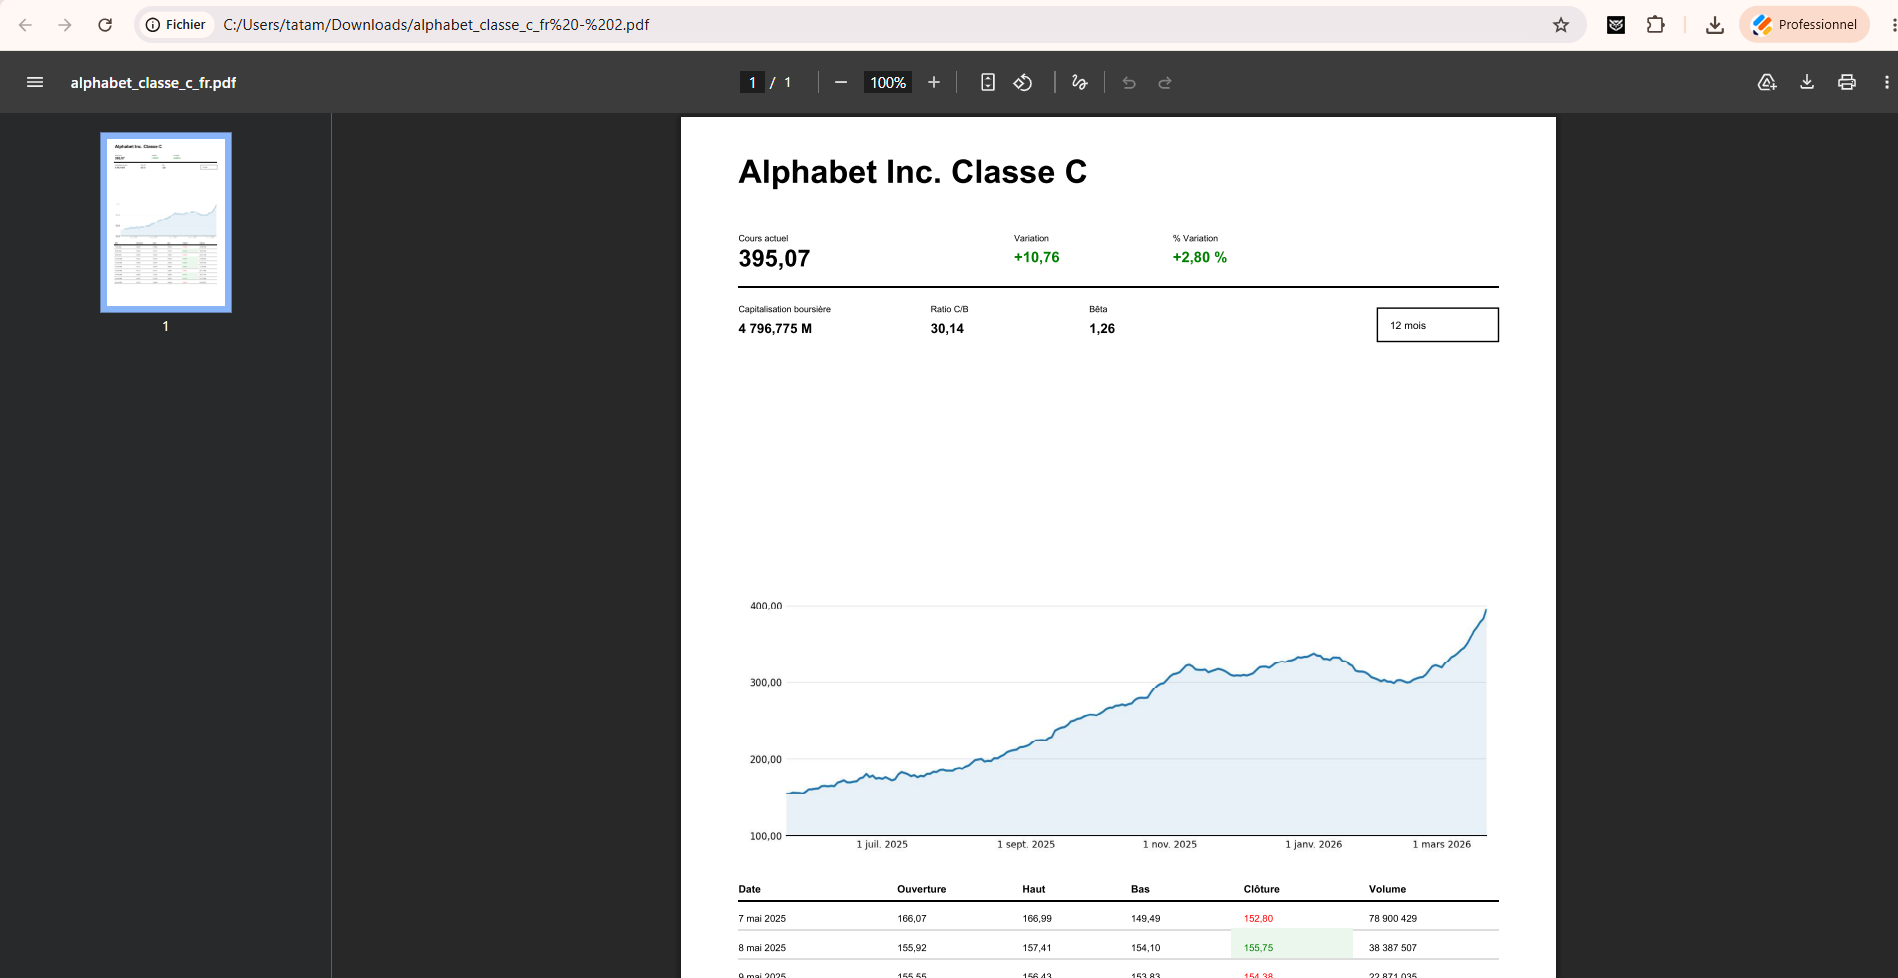Click the market cap value 4 796,775 M

coord(775,329)
